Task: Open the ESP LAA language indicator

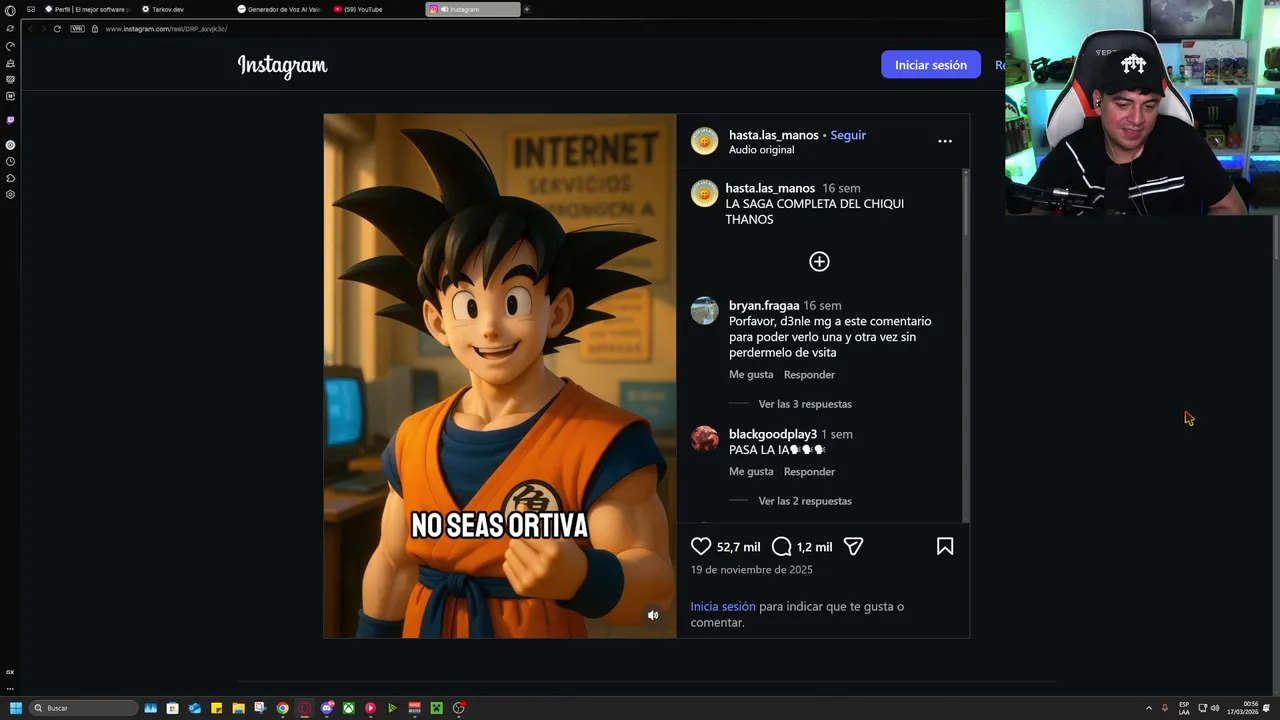Action: (x=1184, y=708)
